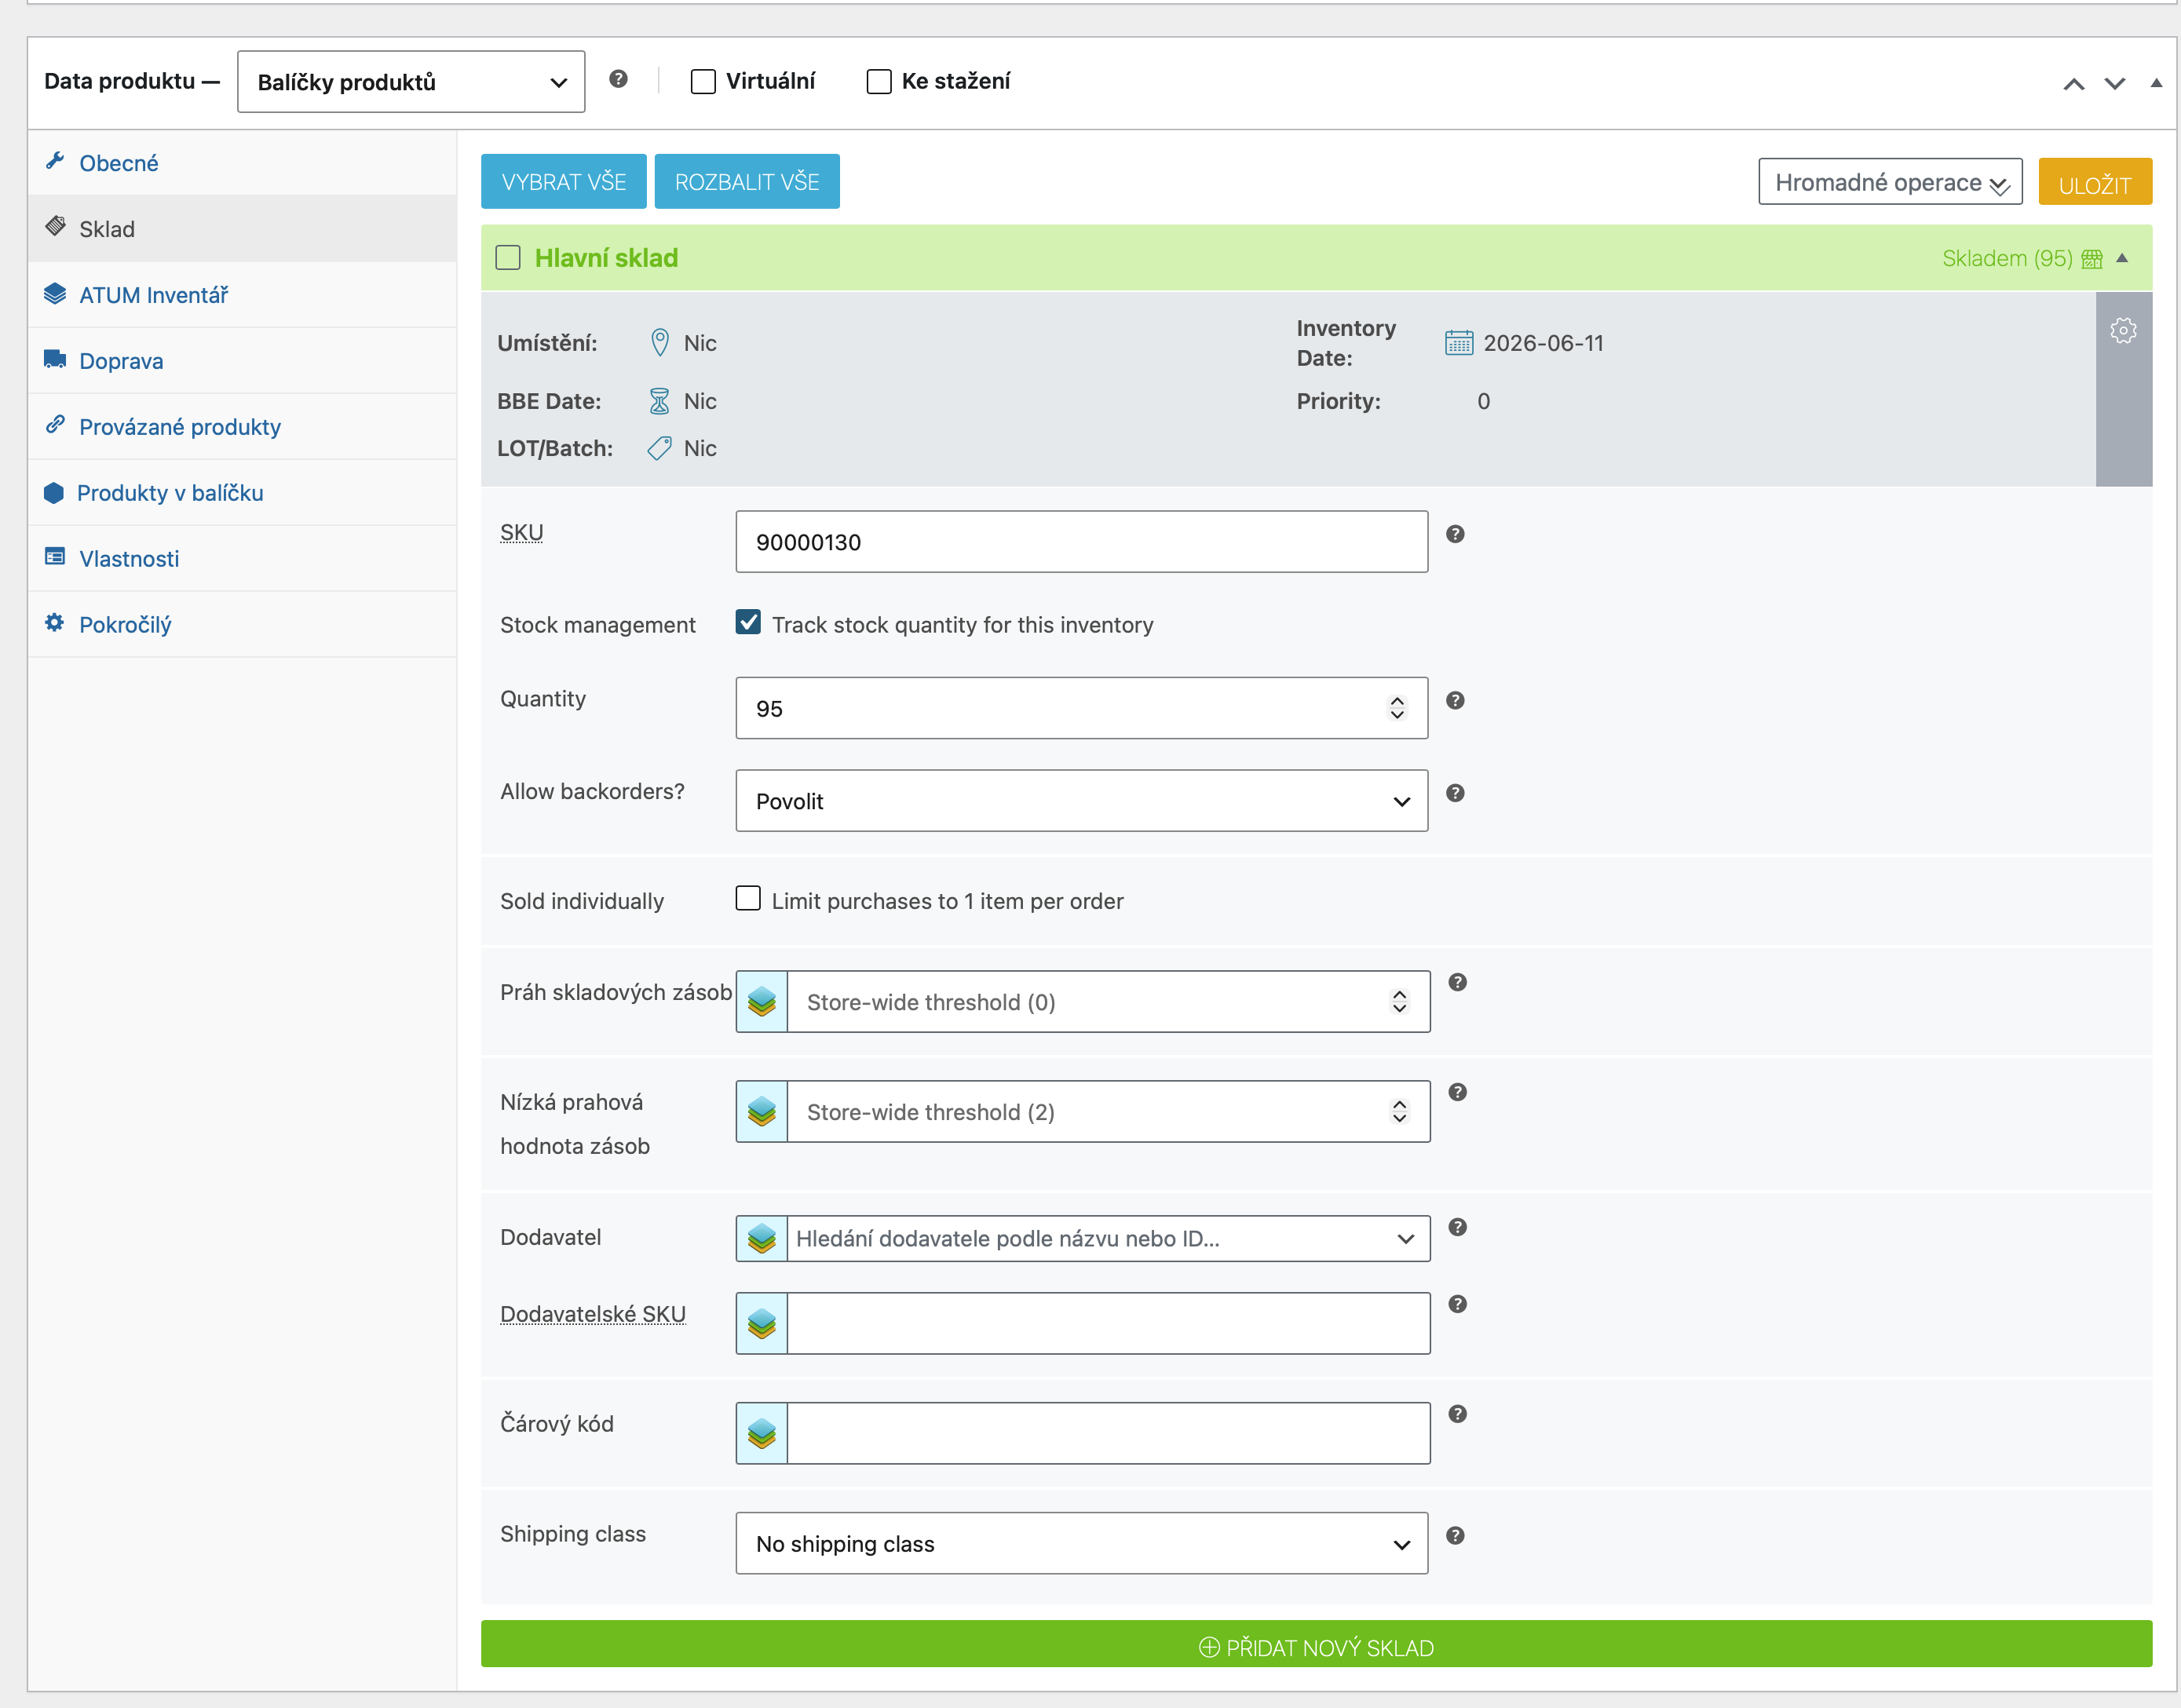Viewport: 2181px width, 1708px height.
Task: Click the LOT/Batch tag icon
Action: coord(660,448)
